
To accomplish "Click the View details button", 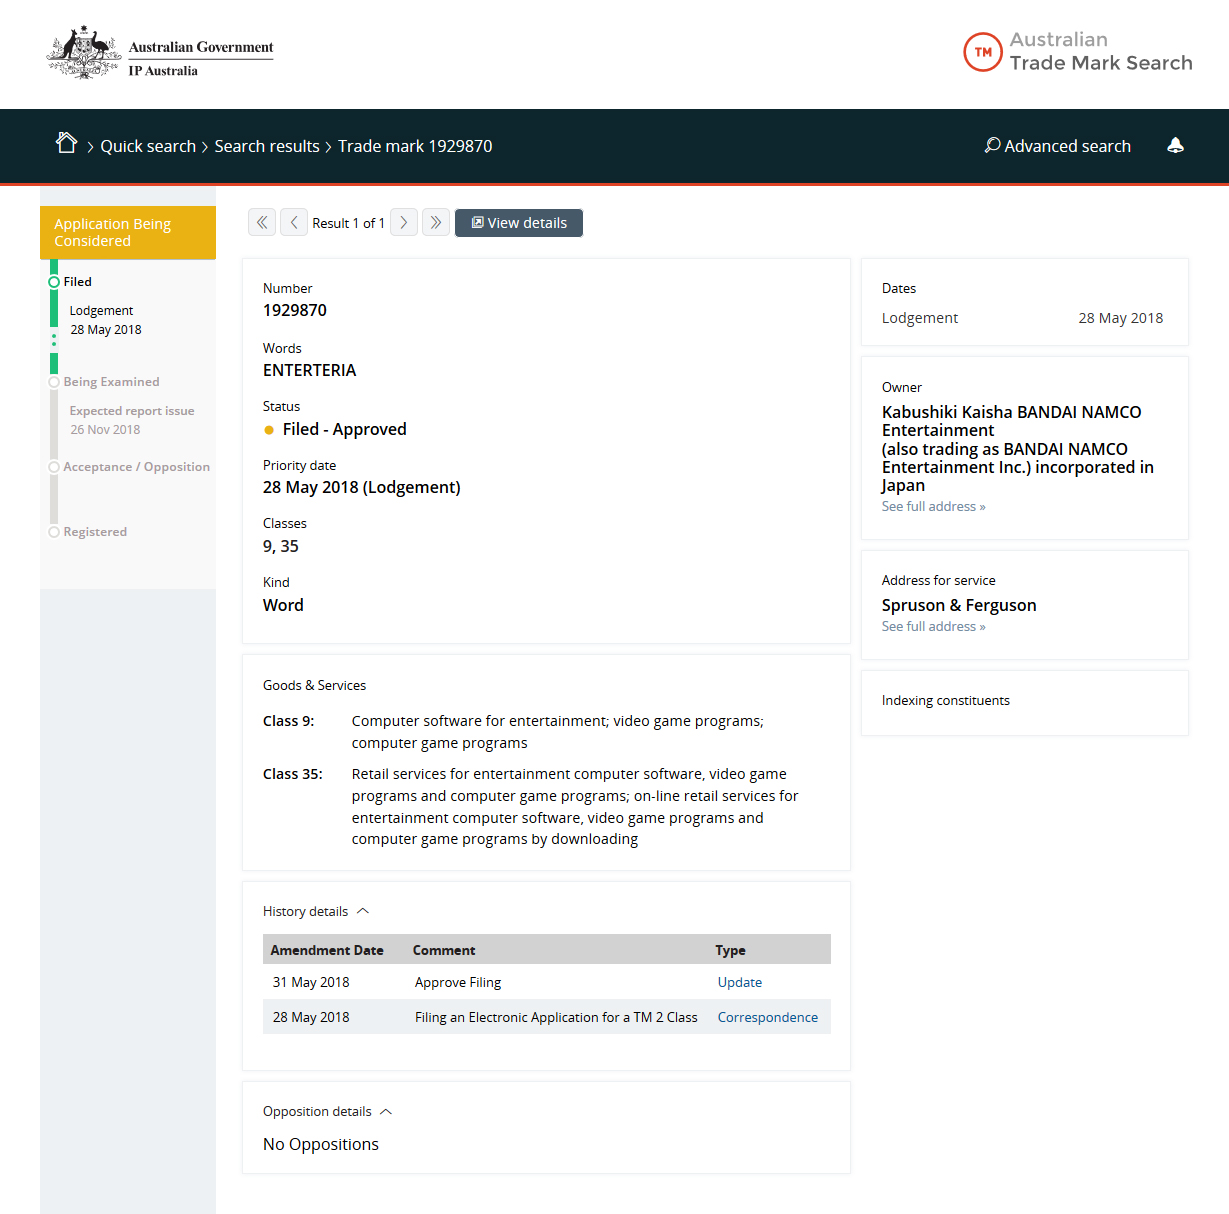I will [519, 223].
